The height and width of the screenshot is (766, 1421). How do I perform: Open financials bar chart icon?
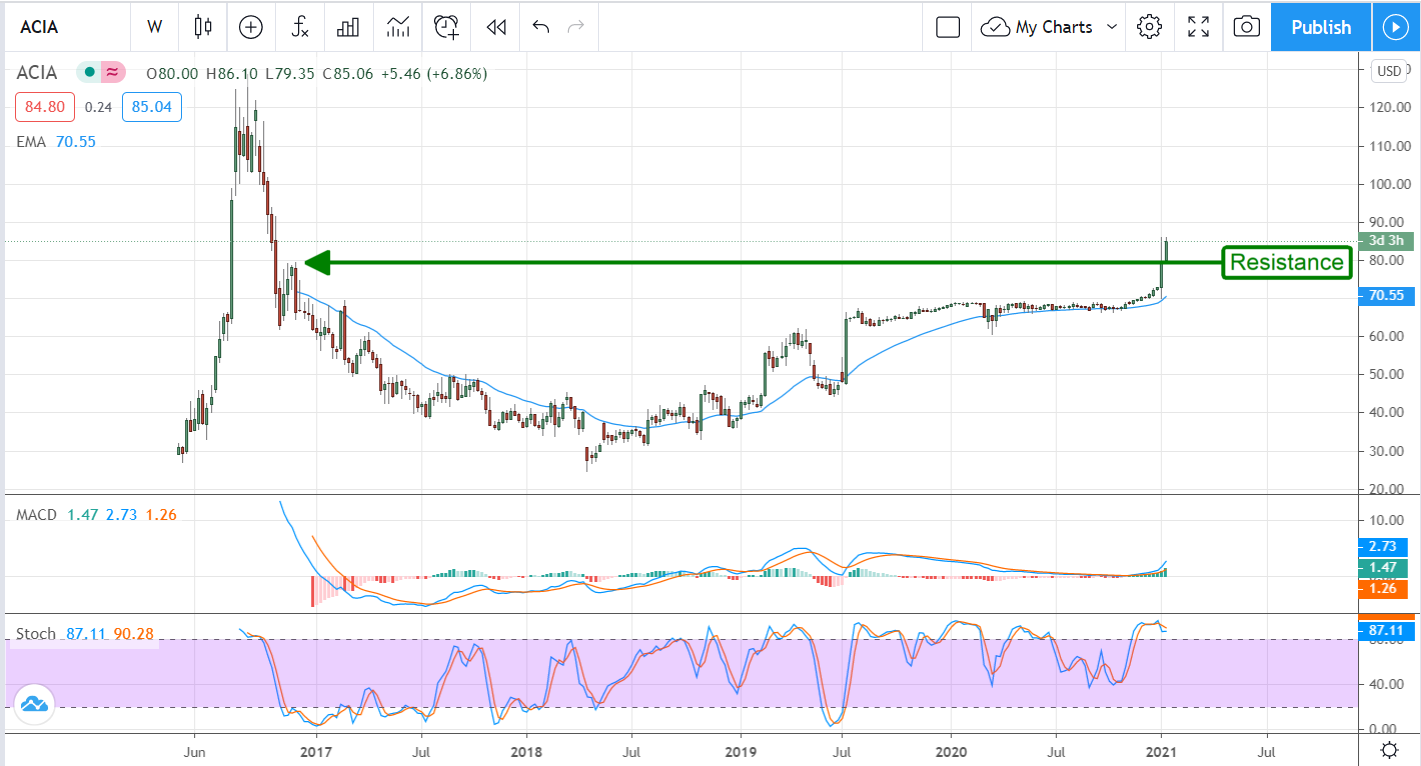(348, 27)
